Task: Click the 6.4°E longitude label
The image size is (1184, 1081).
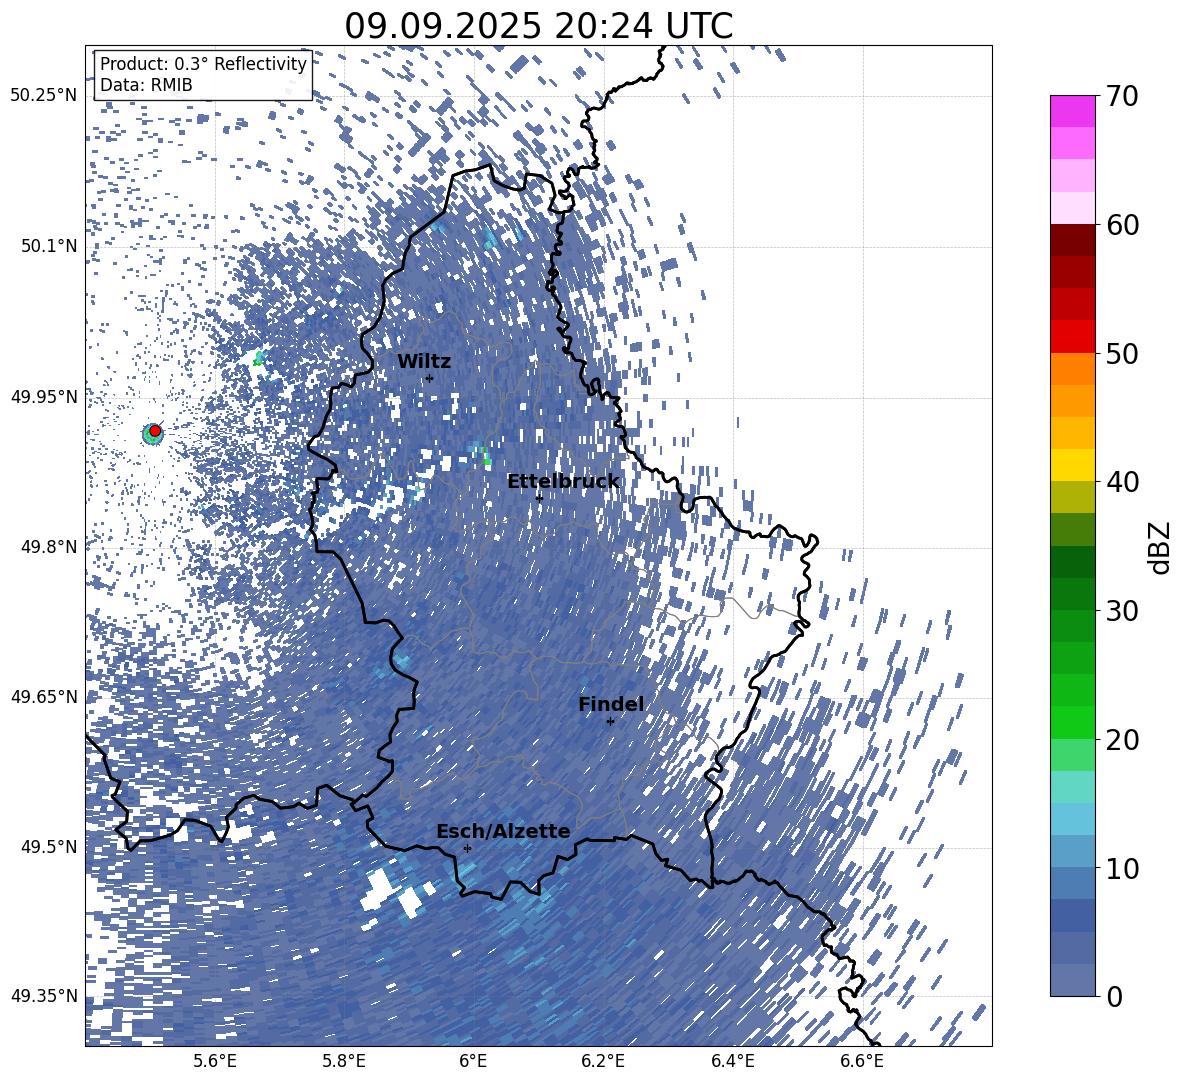Action: coord(733,1061)
